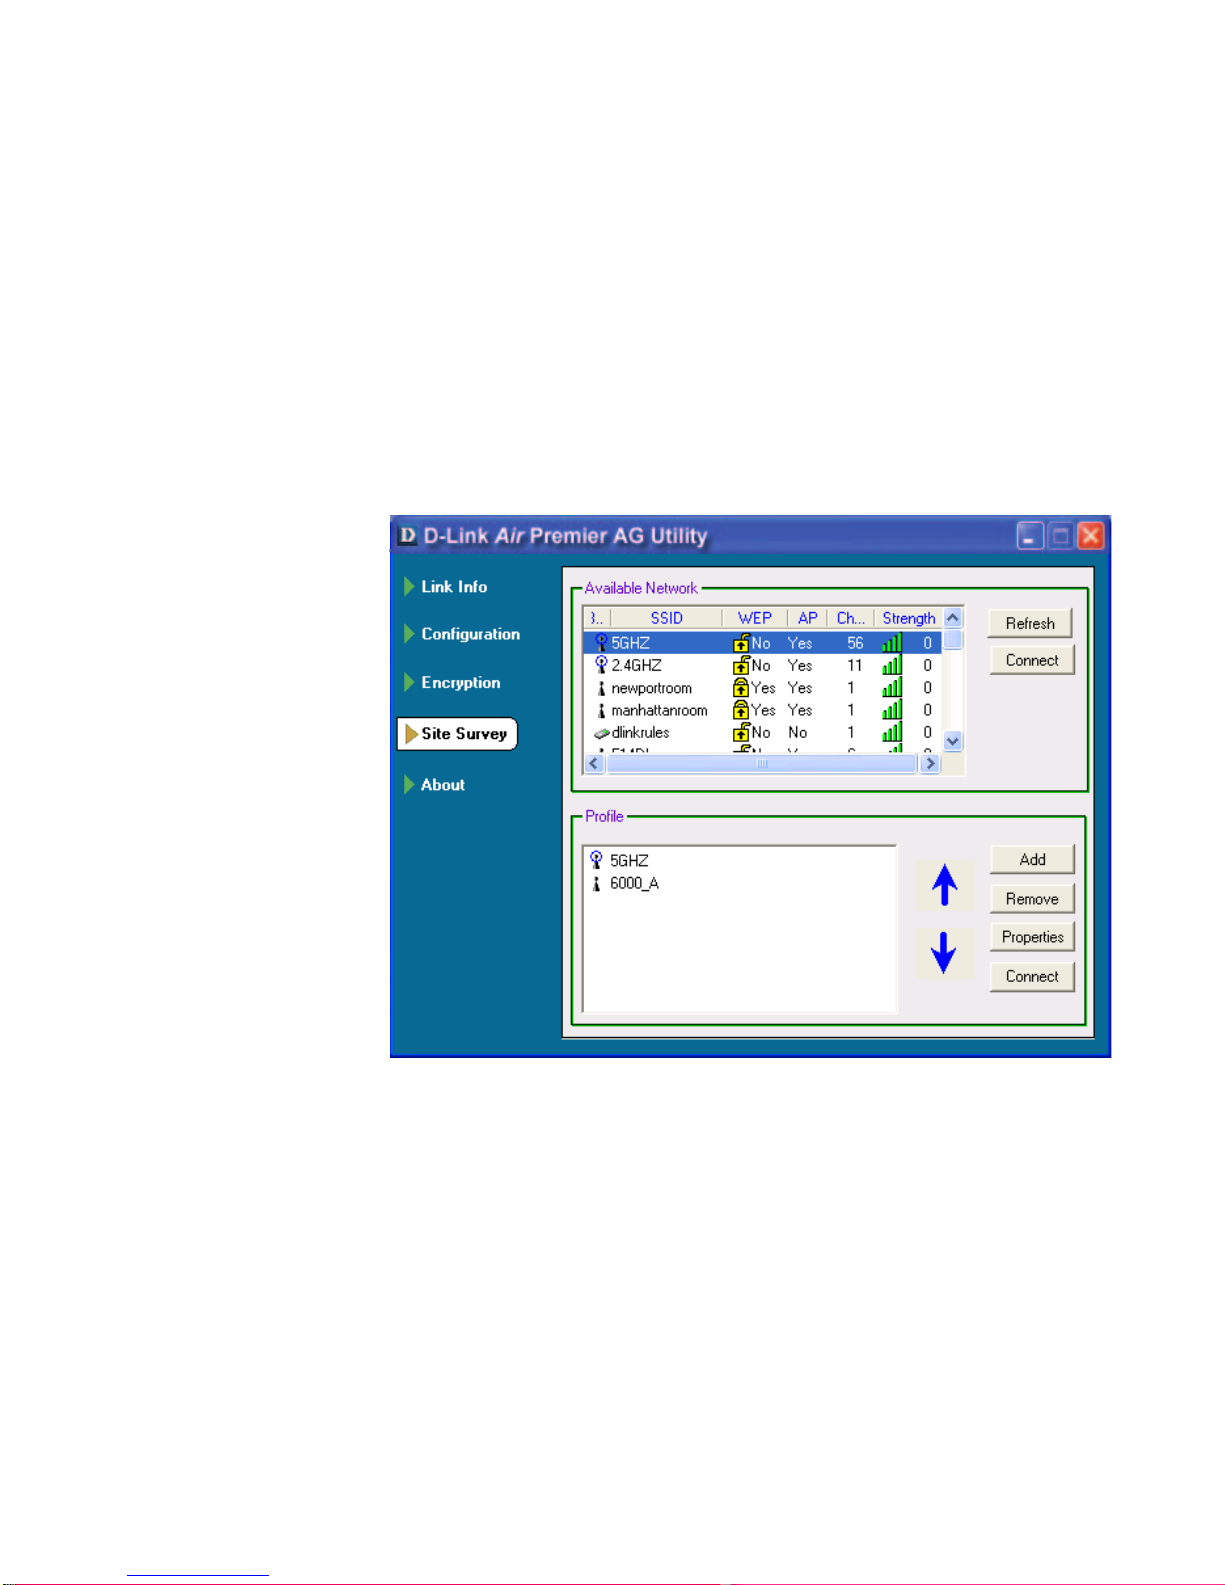1225x1585 pixels.
Task: Click Connect in the Available Network panel
Action: [x=1032, y=660]
